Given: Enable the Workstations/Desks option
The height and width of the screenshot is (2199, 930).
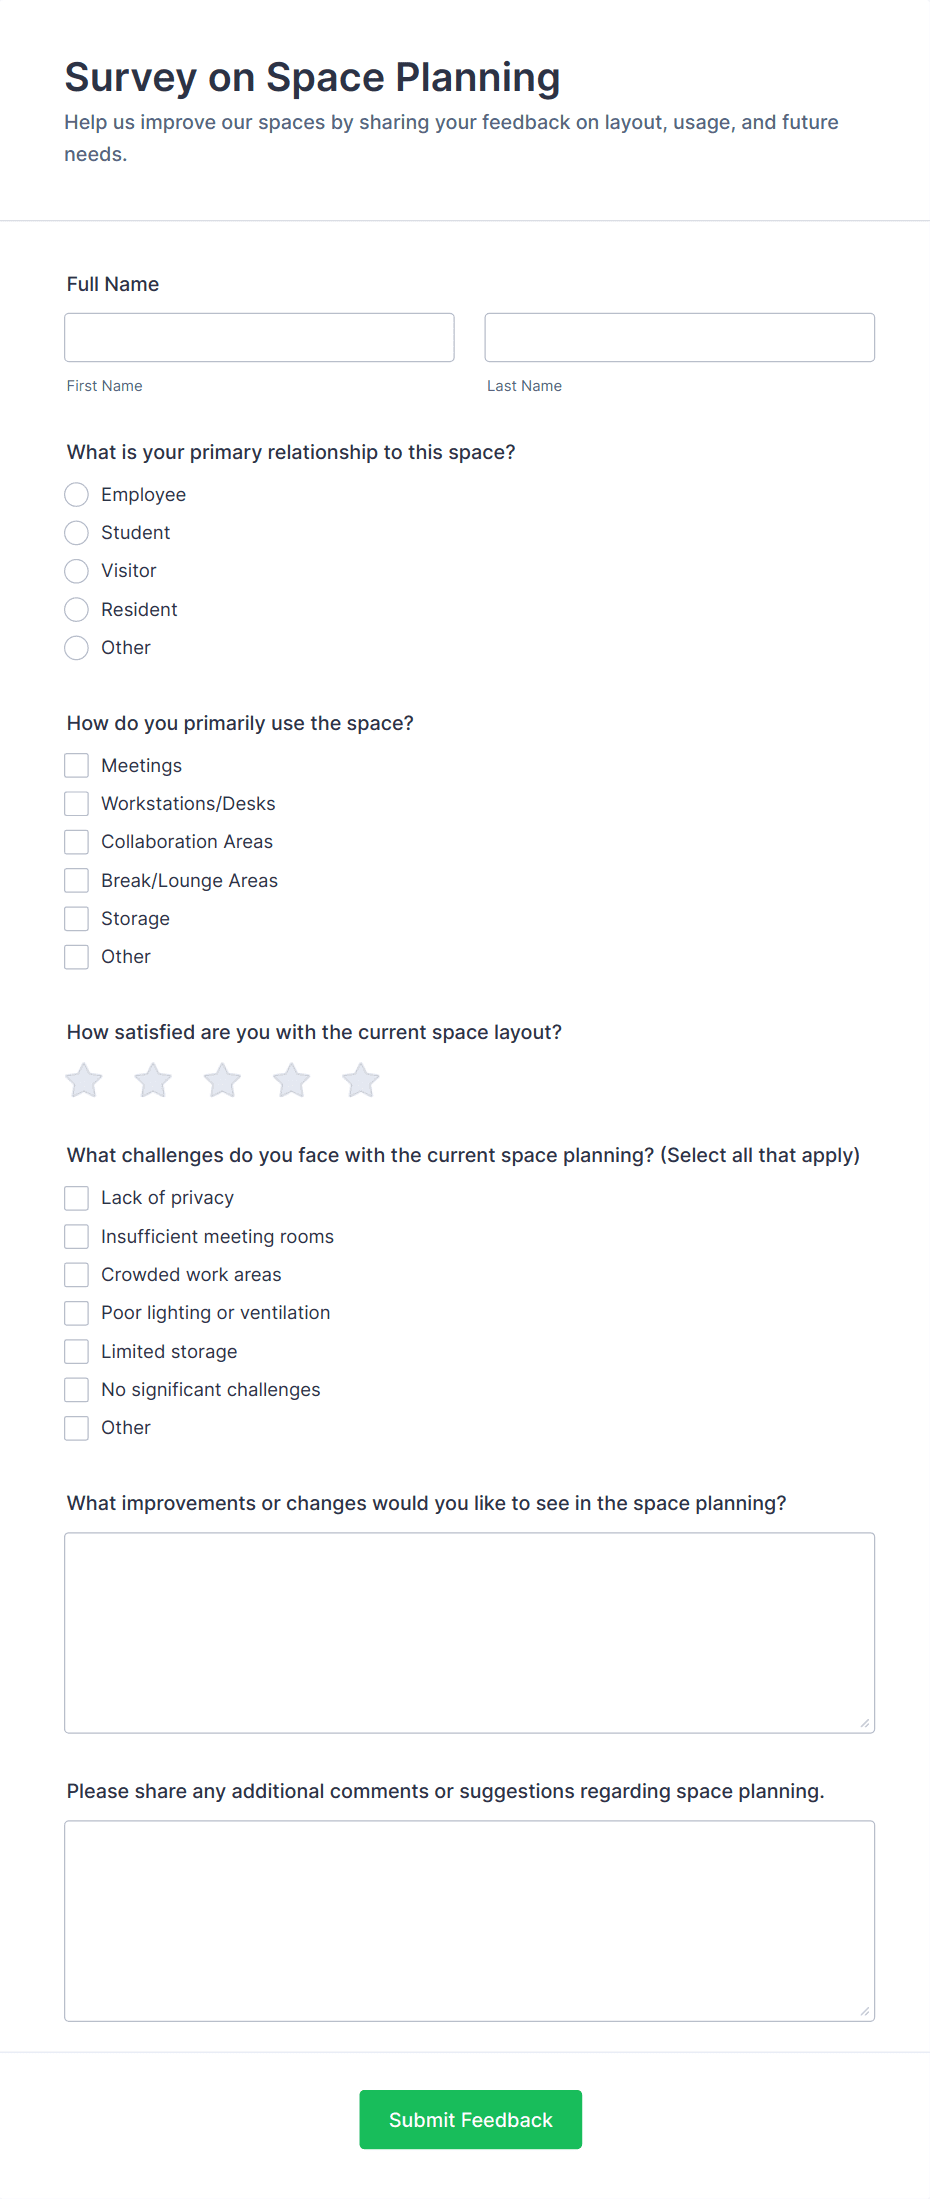Looking at the screenshot, I should (x=76, y=803).
